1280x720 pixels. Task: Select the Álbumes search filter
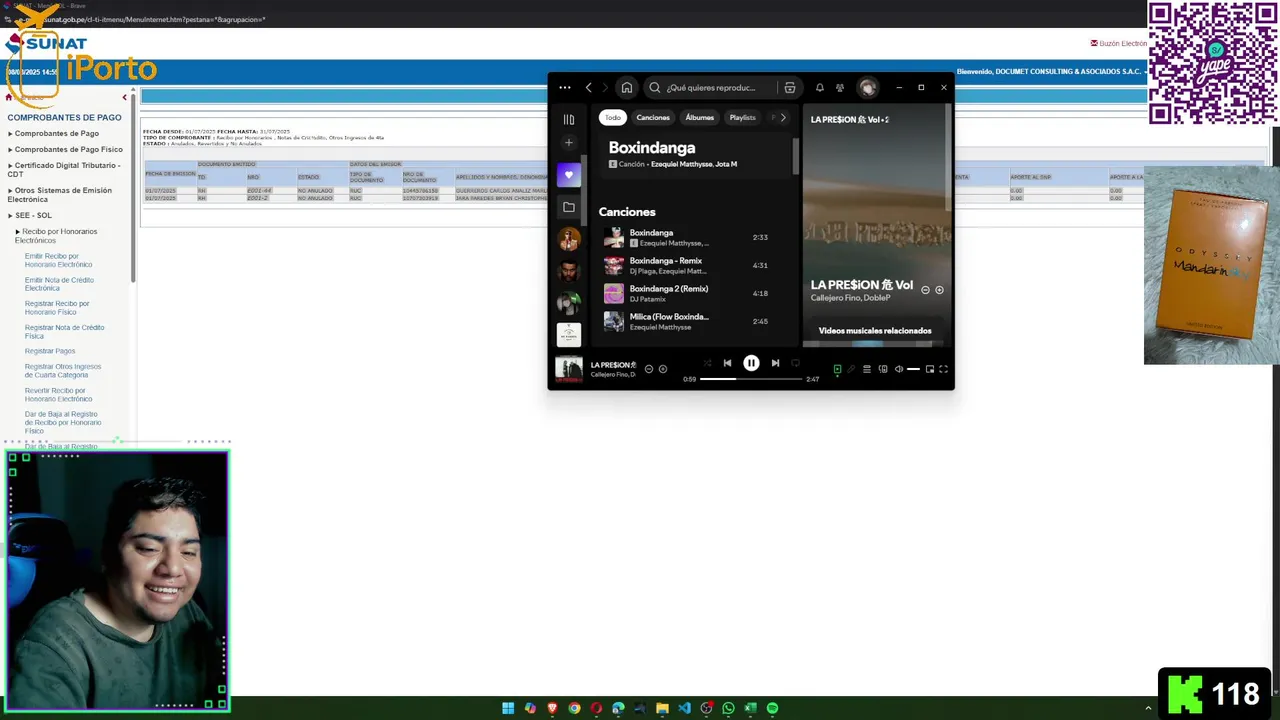[x=700, y=118]
